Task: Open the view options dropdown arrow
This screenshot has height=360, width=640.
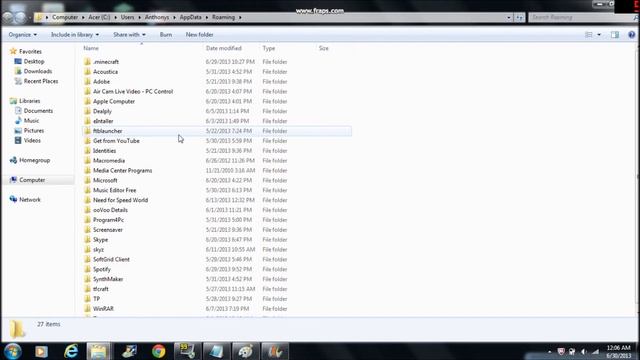Action: (599, 35)
